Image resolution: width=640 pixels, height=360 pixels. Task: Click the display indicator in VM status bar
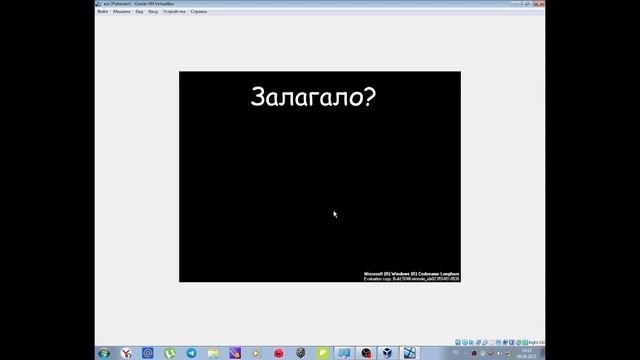pos(498,342)
